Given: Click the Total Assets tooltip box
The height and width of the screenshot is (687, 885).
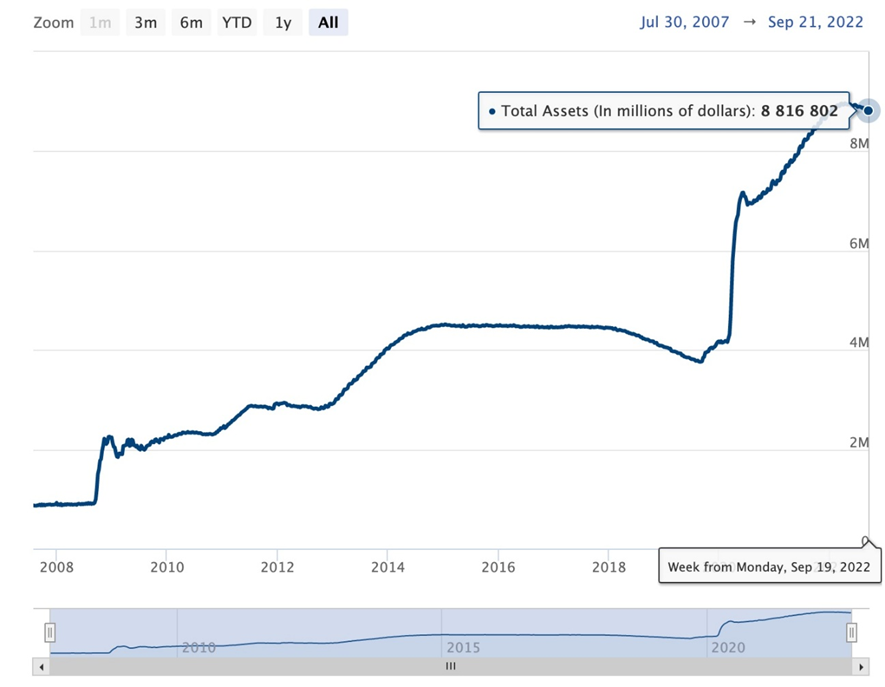Looking at the screenshot, I should tap(664, 111).
